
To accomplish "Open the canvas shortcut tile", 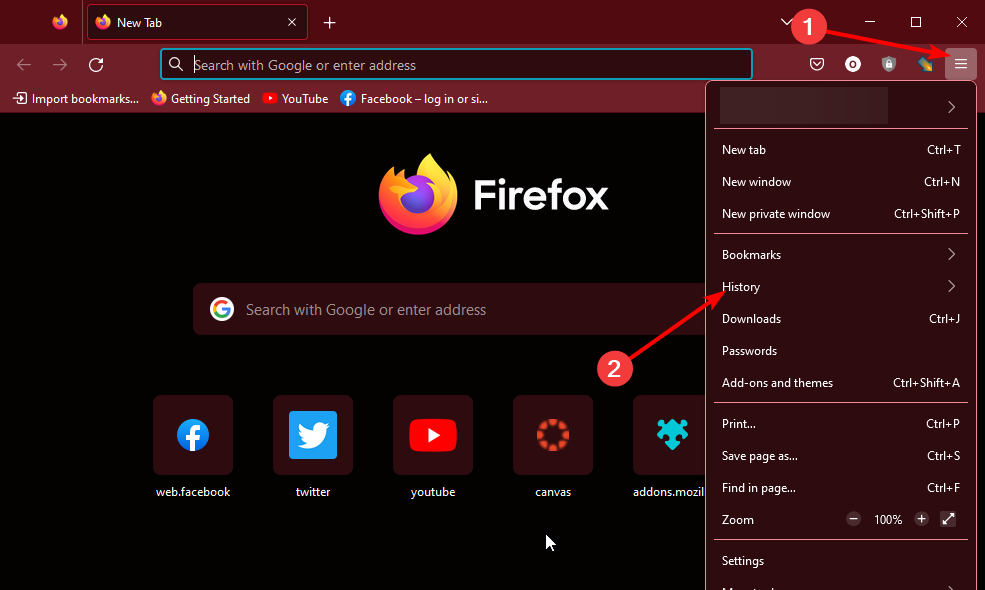I will pyautogui.click(x=553, y=435).
